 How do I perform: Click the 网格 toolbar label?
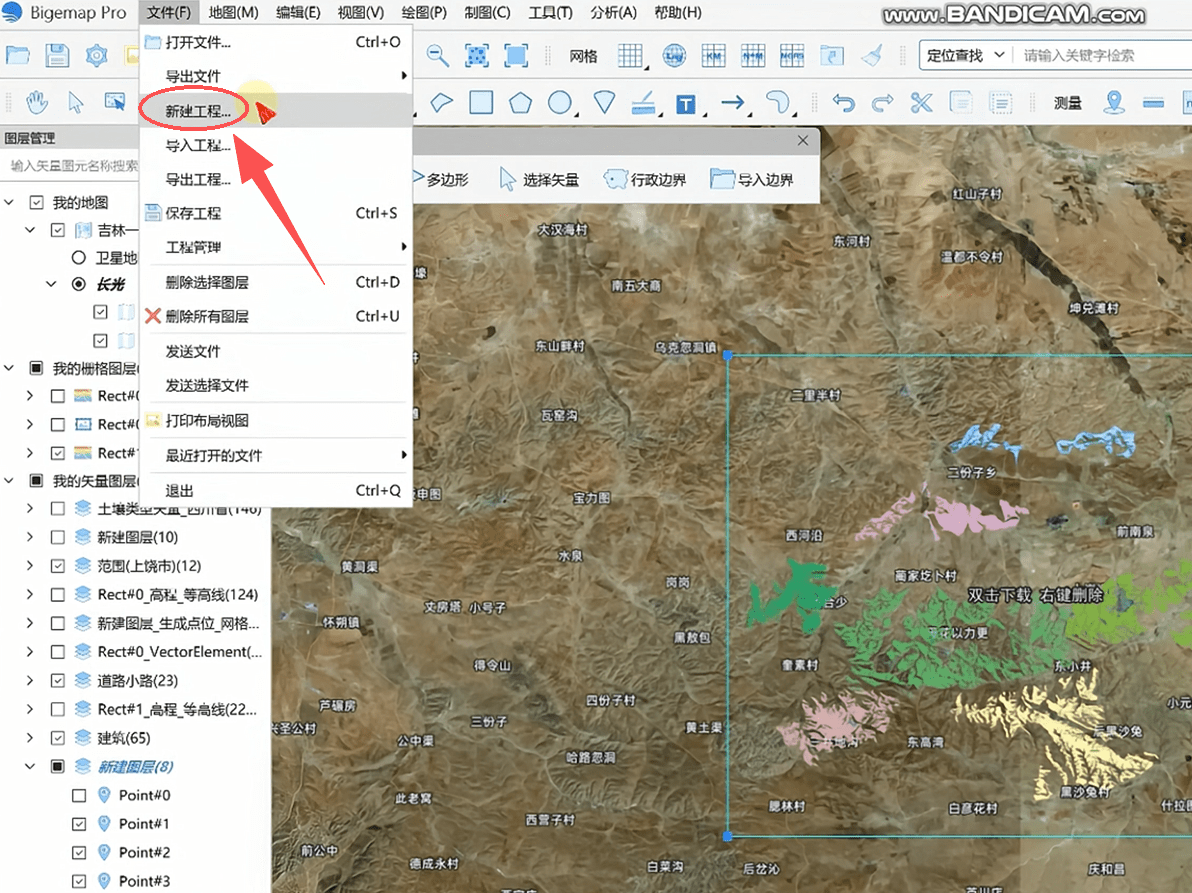[x=583, y=56]
